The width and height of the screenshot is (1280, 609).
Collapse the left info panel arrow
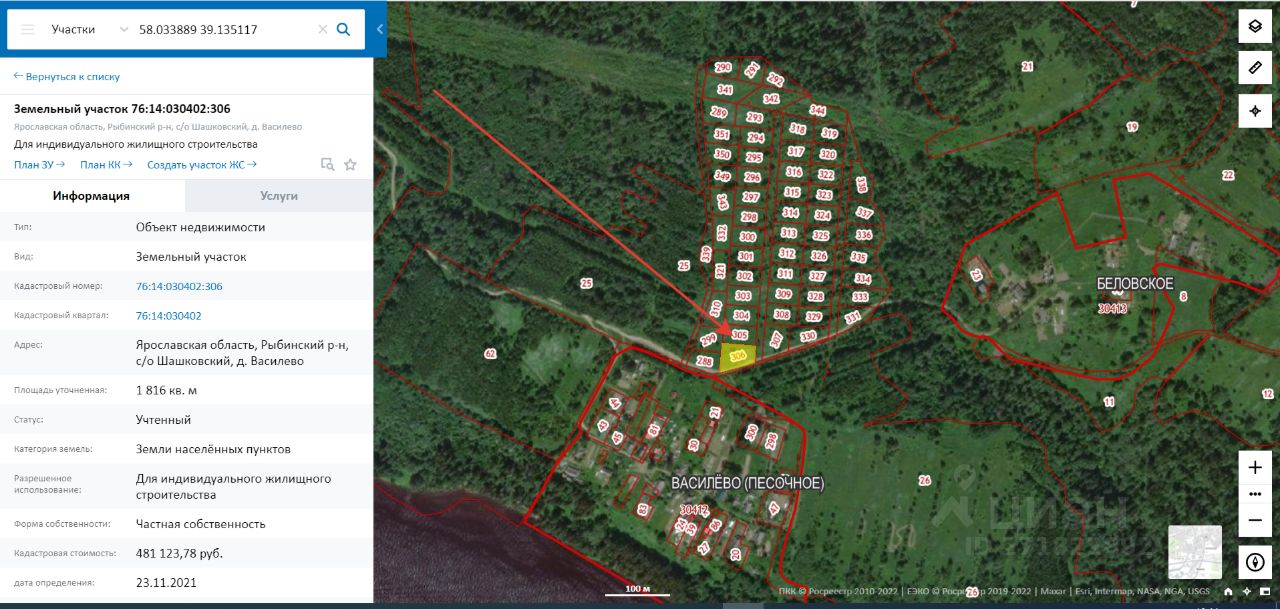pos(380,29)
